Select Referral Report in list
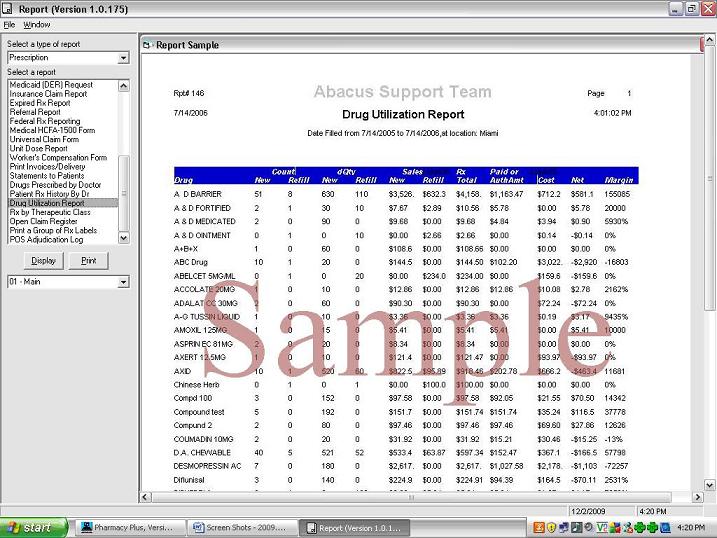Image resolution: width=717 pixels, height=538 pixels. 35,112
